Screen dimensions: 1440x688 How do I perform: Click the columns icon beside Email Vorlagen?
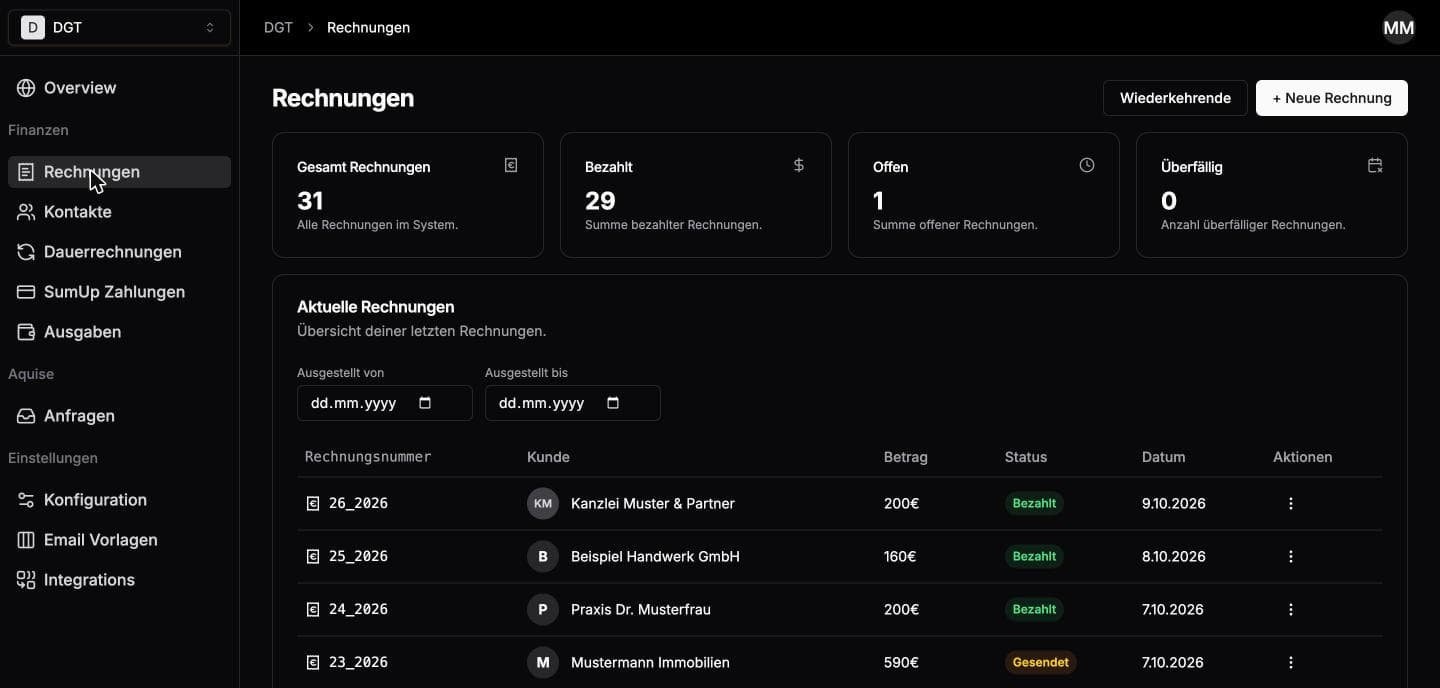(26, 540)
